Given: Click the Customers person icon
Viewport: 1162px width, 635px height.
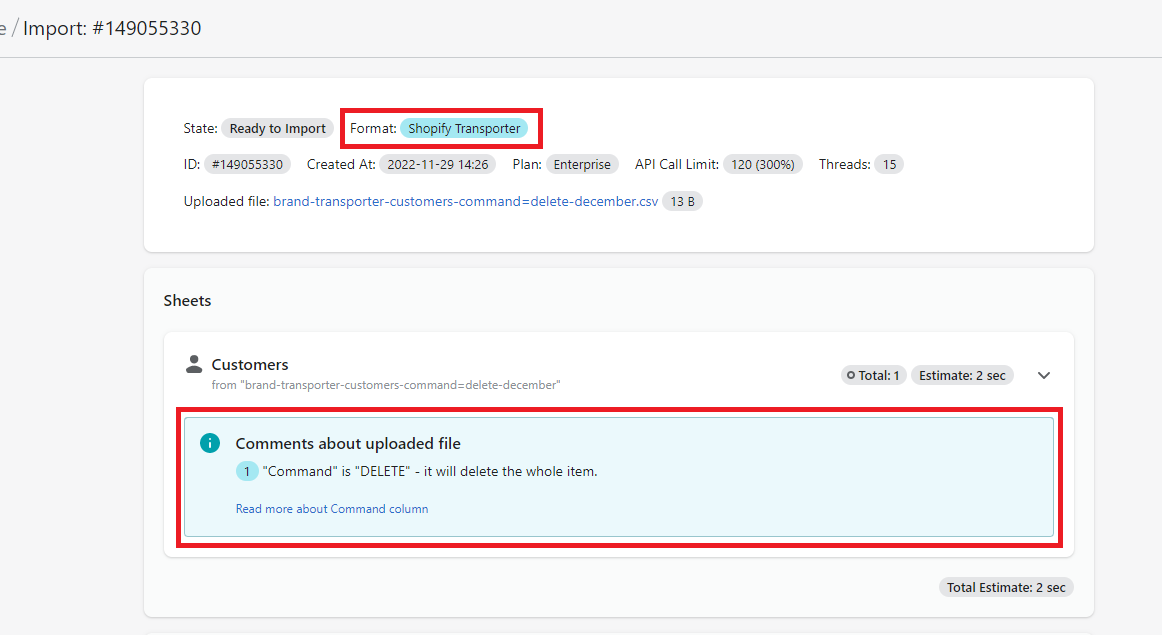Looking at the screenshot, I should pyautogui.click(x=194, y=365).
